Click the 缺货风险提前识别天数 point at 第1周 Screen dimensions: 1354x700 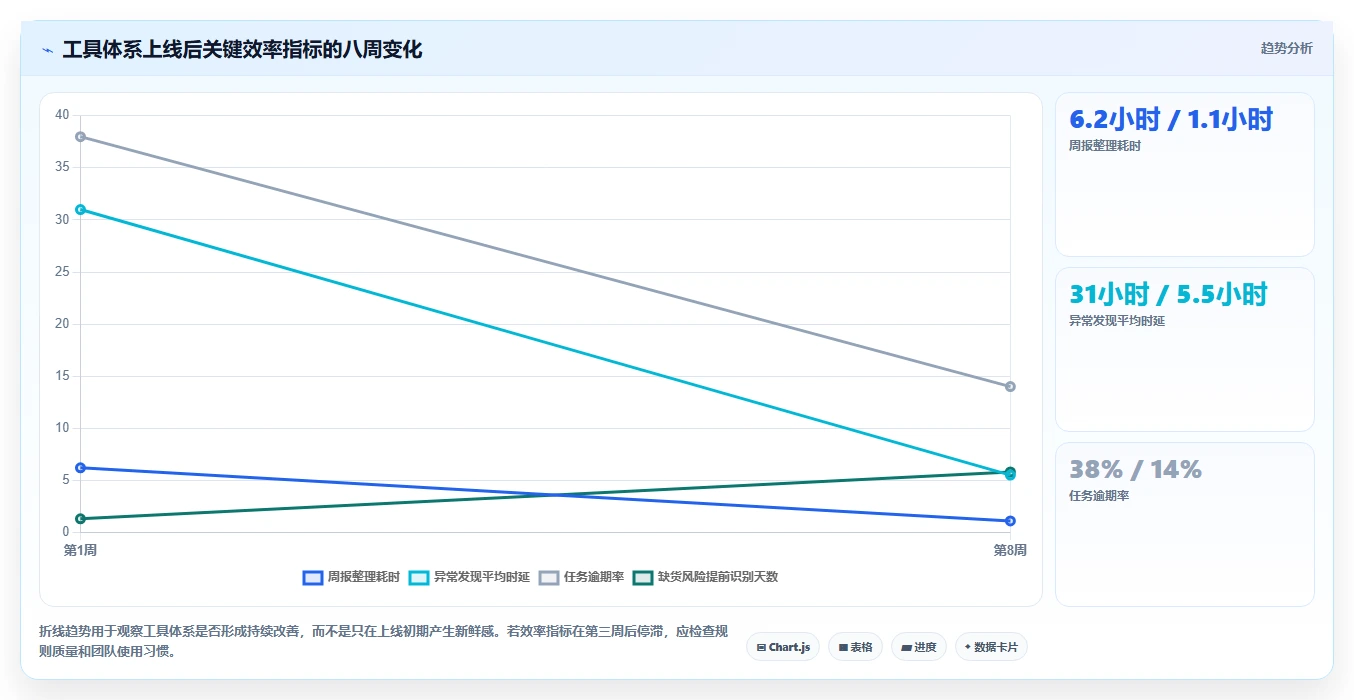80,518
